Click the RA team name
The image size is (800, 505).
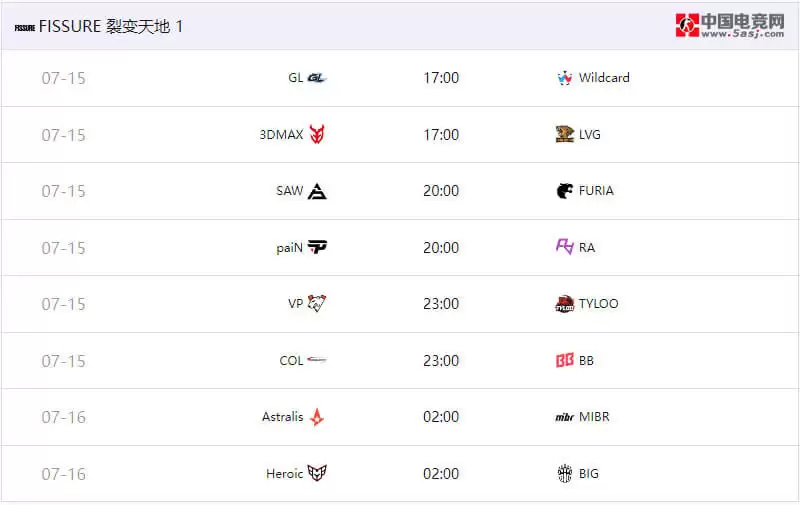coord(587,247)
